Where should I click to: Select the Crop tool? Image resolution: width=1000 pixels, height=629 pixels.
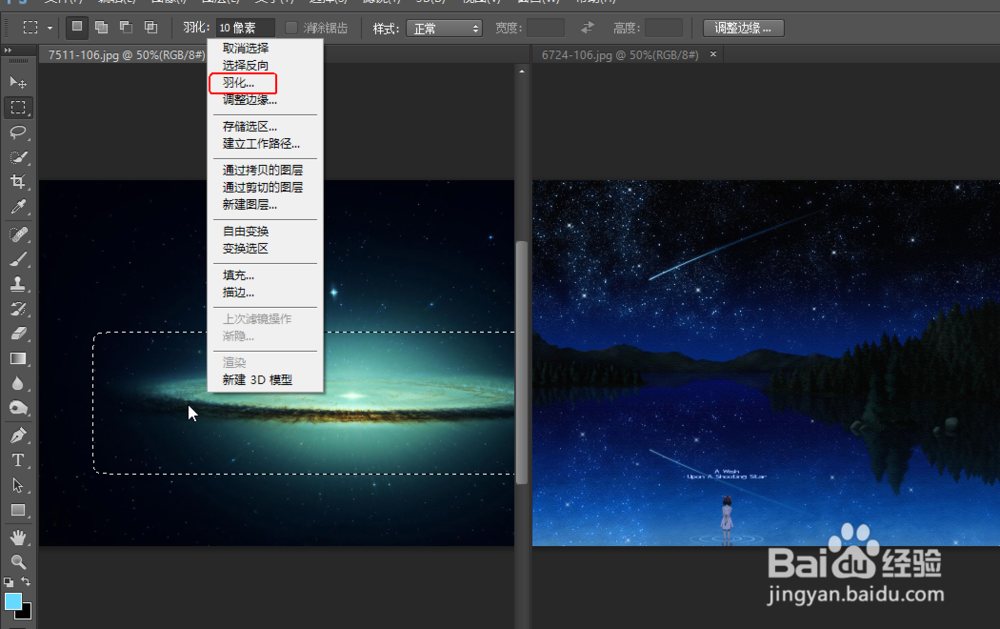point(18,182)
